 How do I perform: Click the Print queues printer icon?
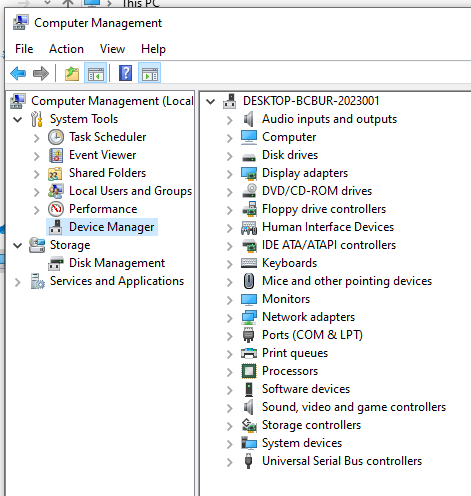pos(249,353)
